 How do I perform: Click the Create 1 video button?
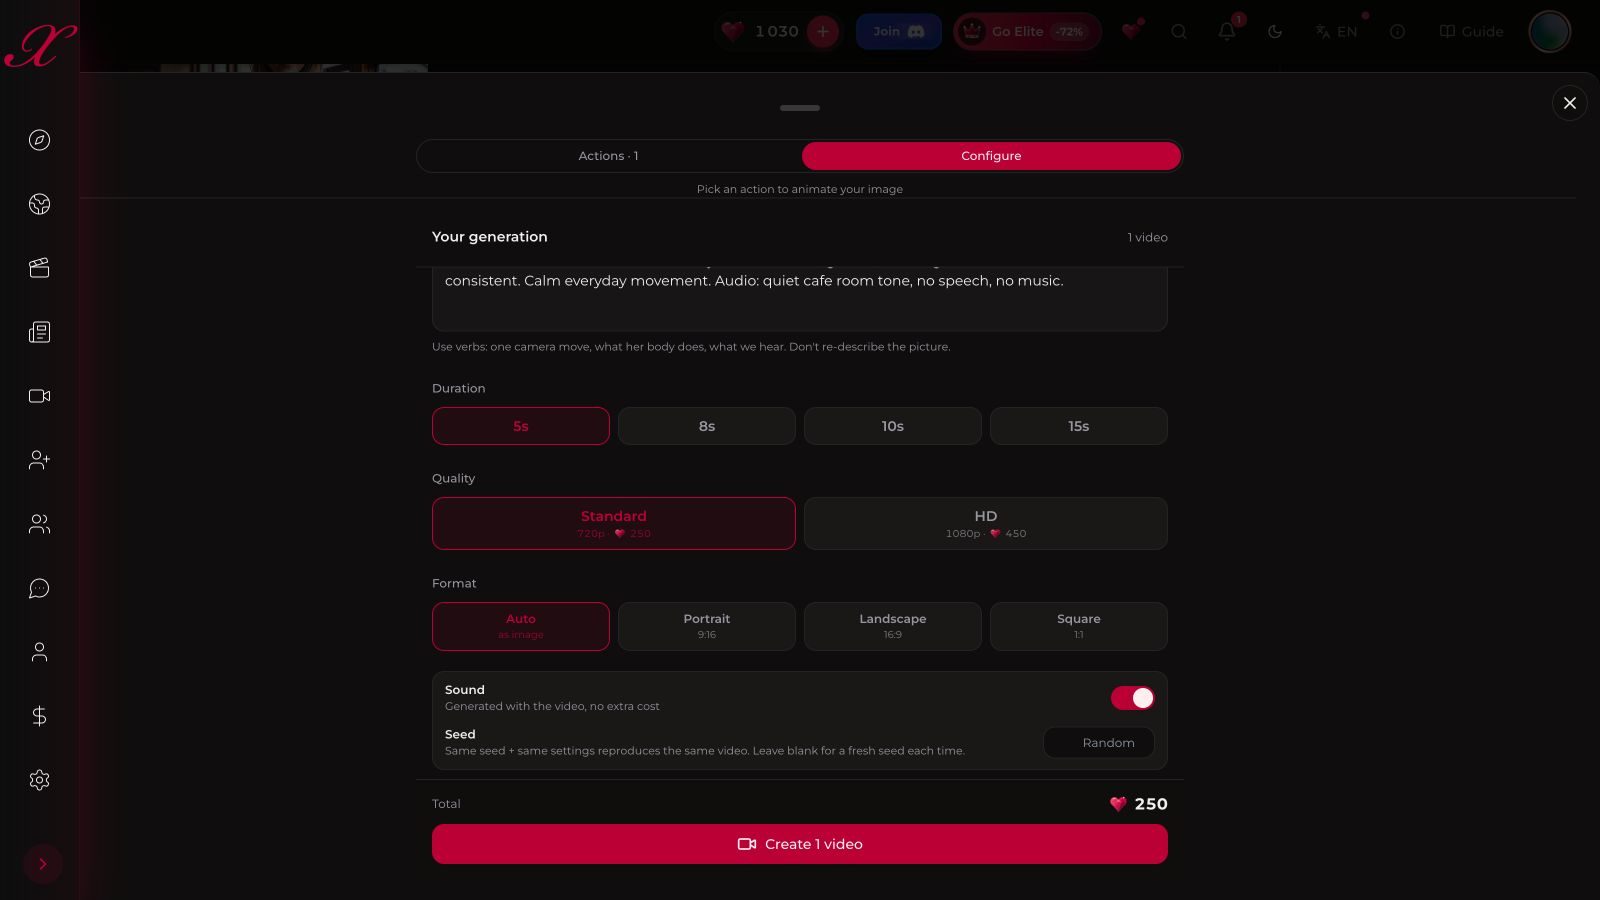pos(800,844)
